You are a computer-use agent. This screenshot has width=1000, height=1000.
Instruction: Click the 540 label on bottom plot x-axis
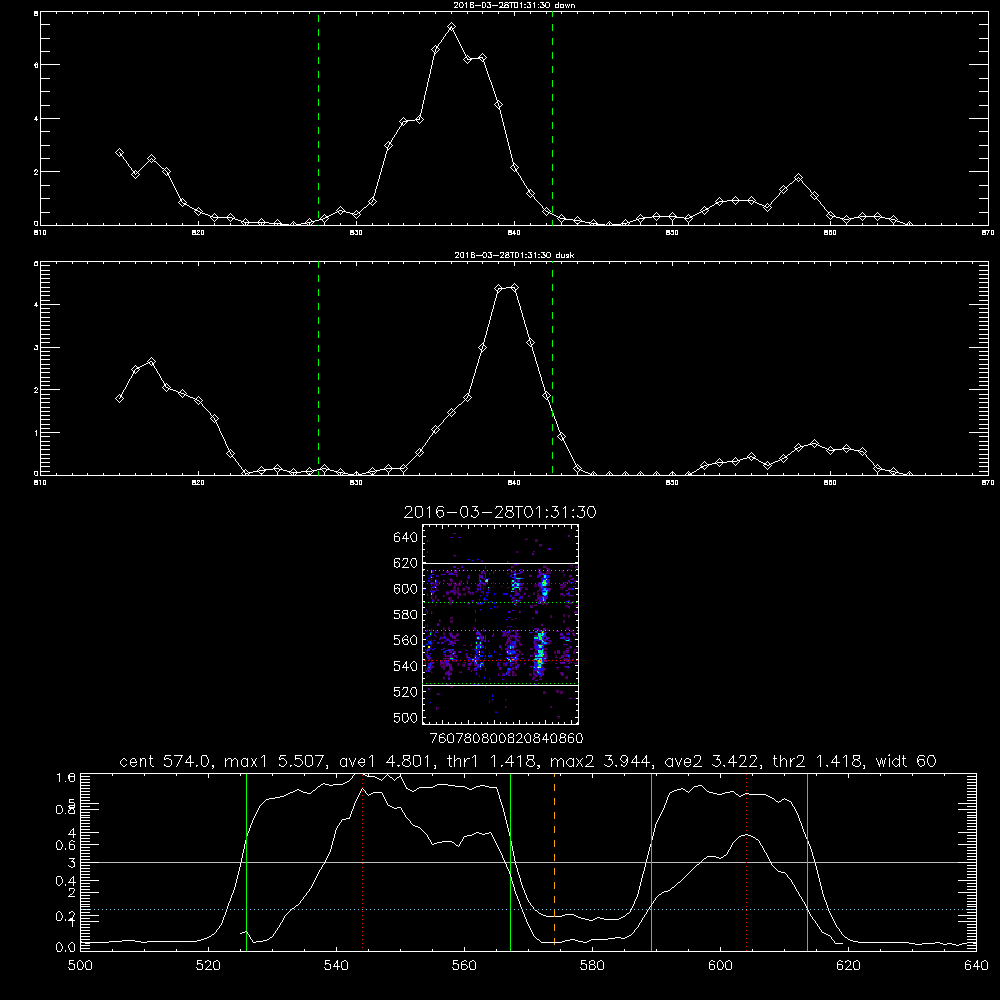point(336,966)
